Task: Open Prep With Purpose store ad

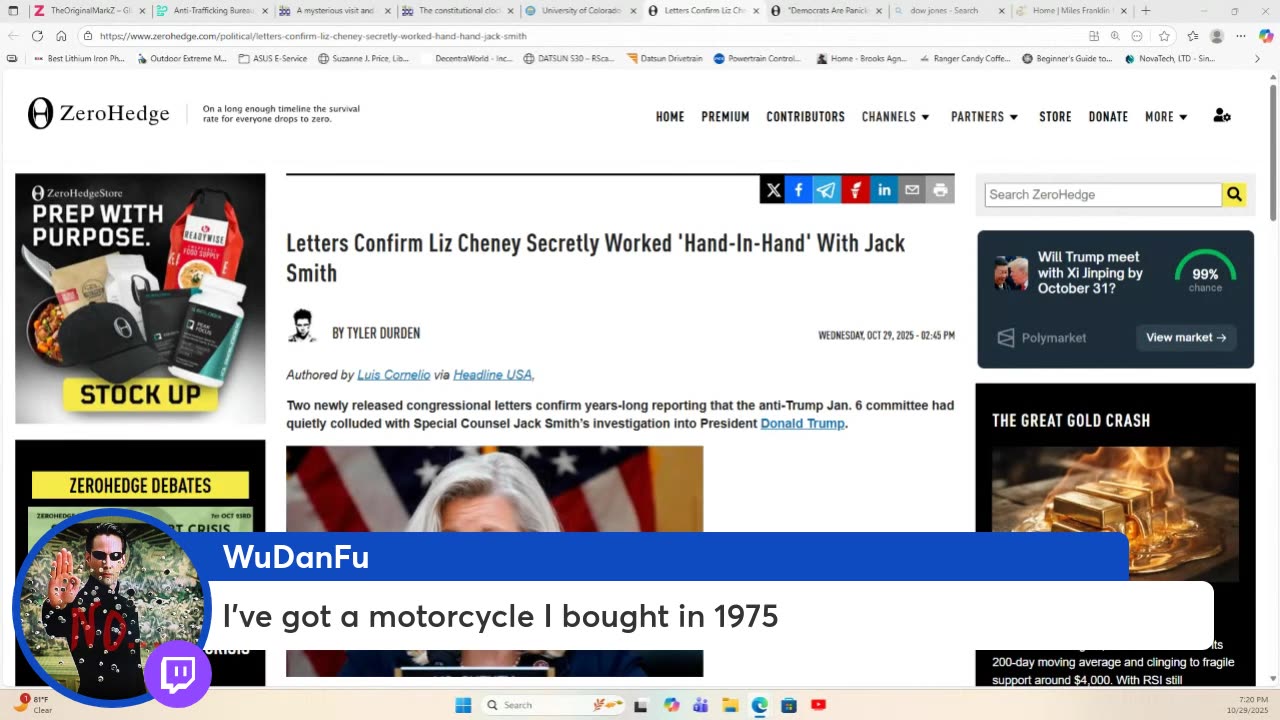Action: [140, 299]
